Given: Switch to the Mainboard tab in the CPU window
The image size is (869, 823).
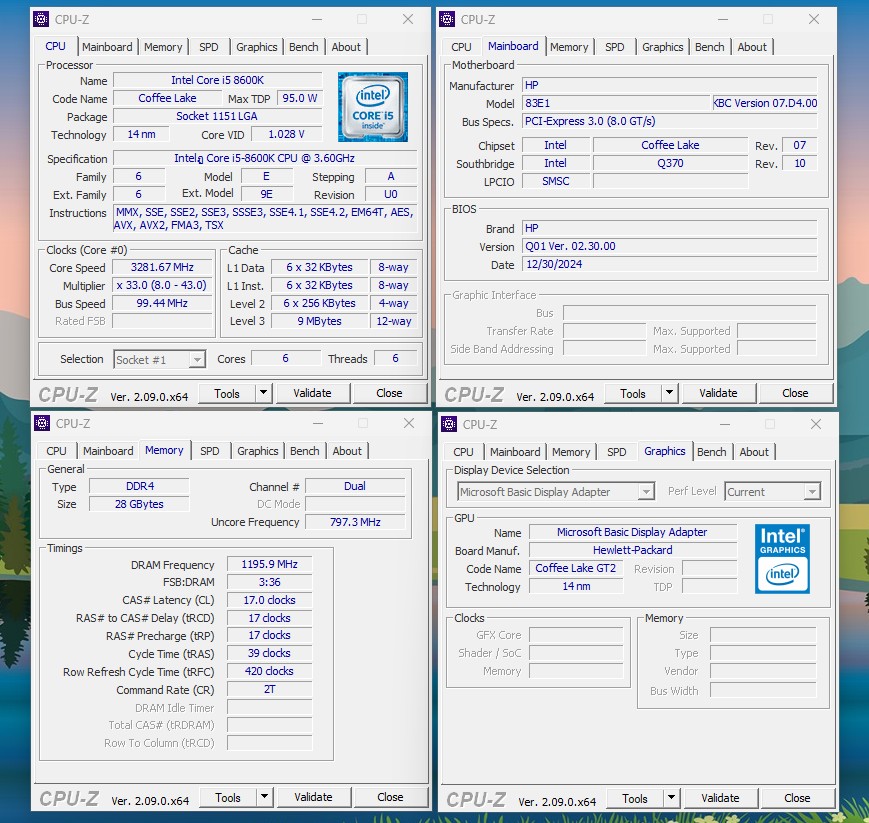Looking at the screenshot, I should coord(107,47).
